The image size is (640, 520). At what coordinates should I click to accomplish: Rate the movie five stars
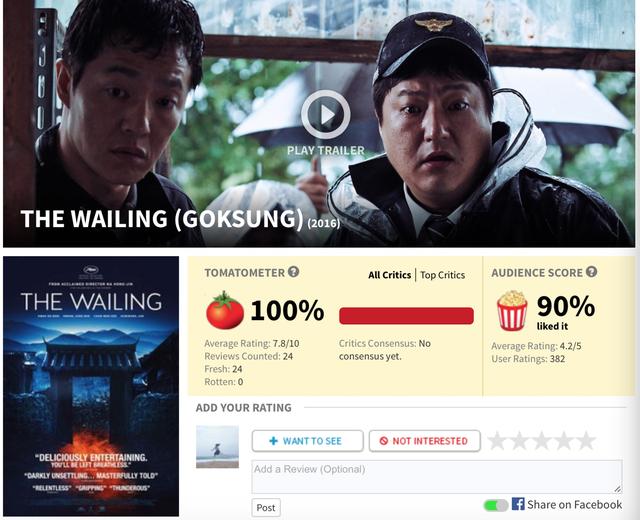point(586,441)
